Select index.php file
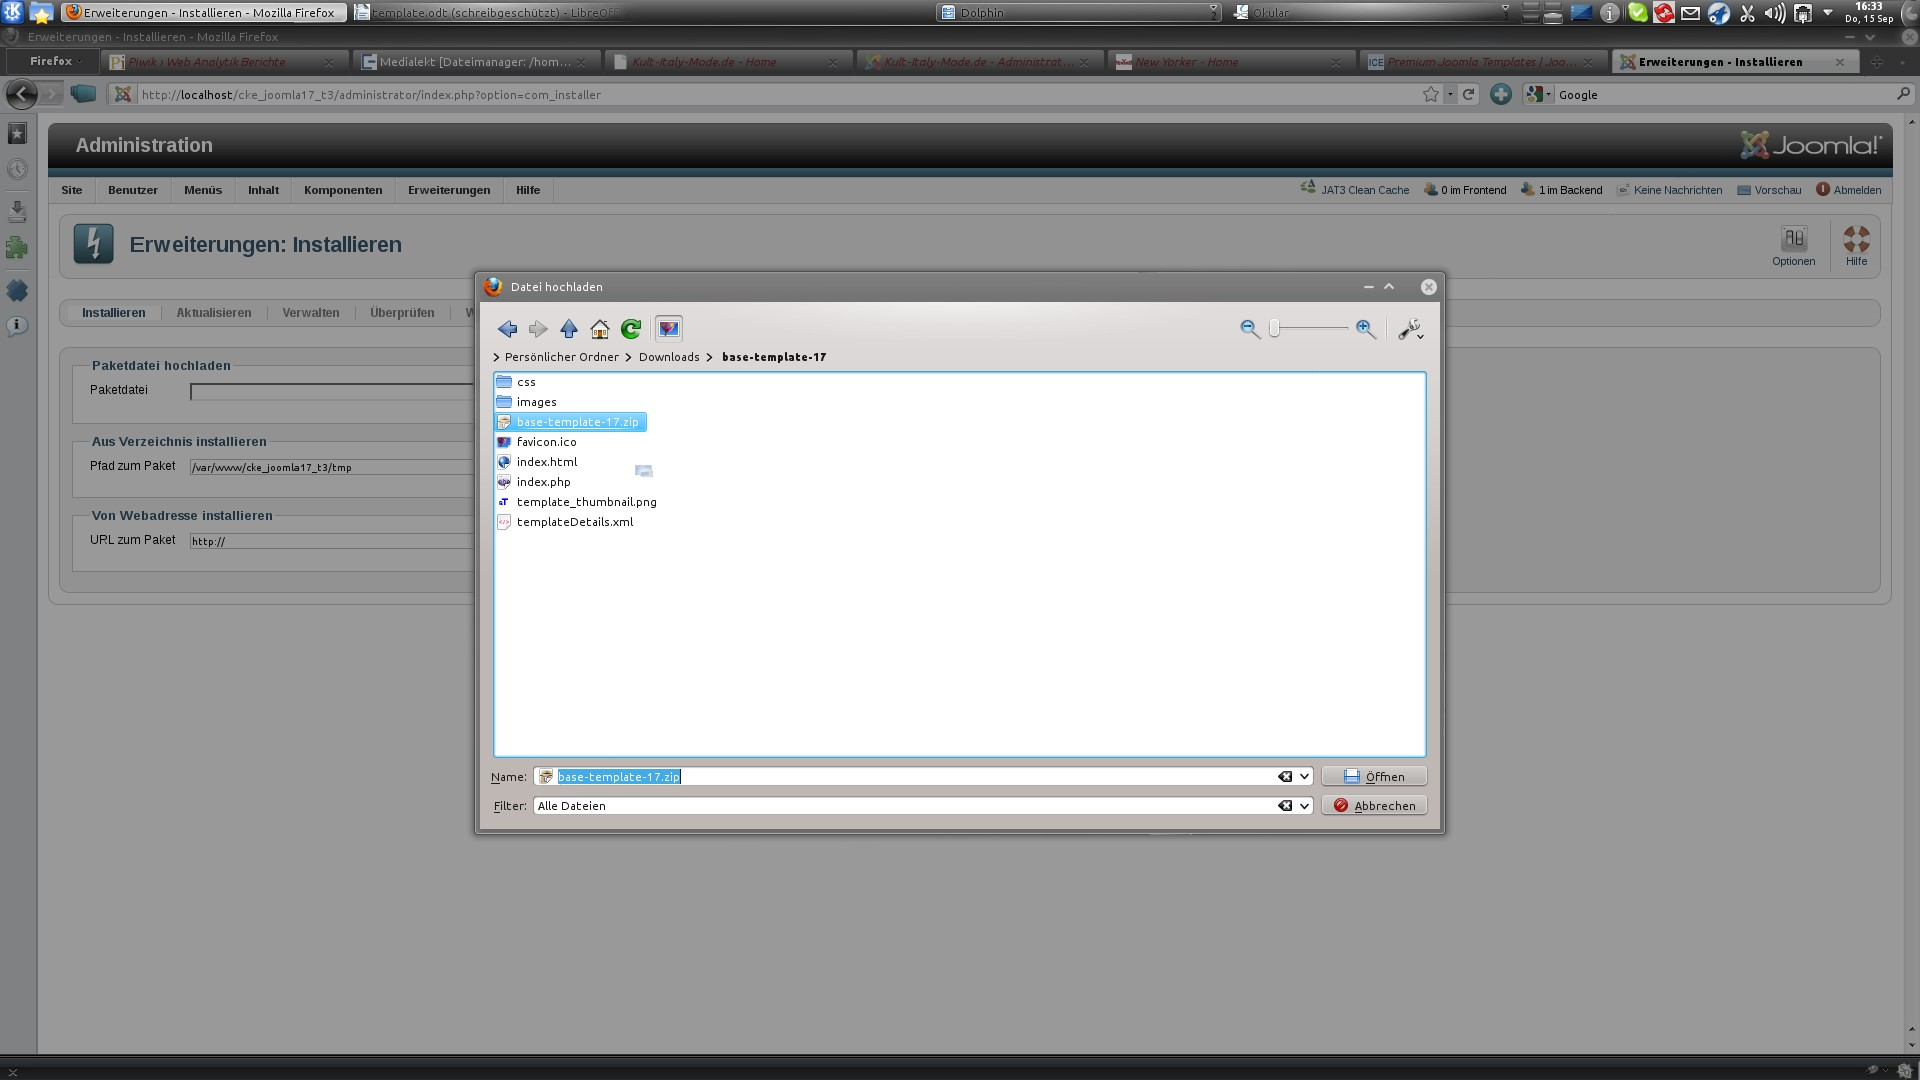The height and width of the screenshot is (1080, 1920). [534, 482]
